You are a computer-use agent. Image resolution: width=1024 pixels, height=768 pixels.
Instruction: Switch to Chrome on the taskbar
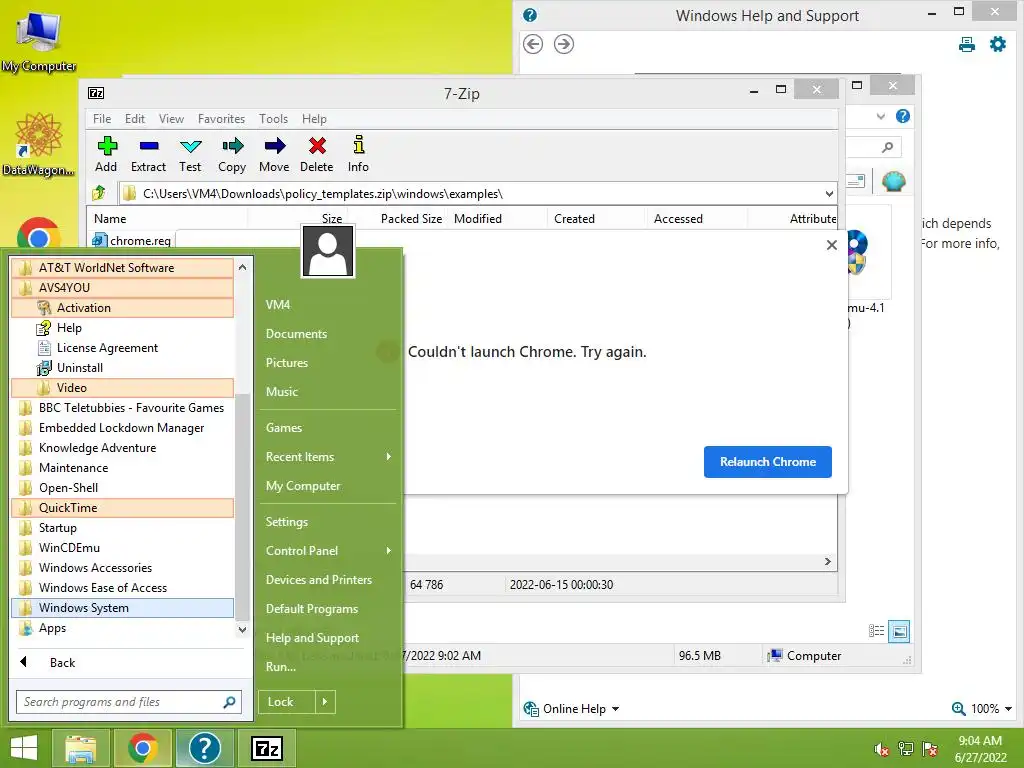point(142,748)
